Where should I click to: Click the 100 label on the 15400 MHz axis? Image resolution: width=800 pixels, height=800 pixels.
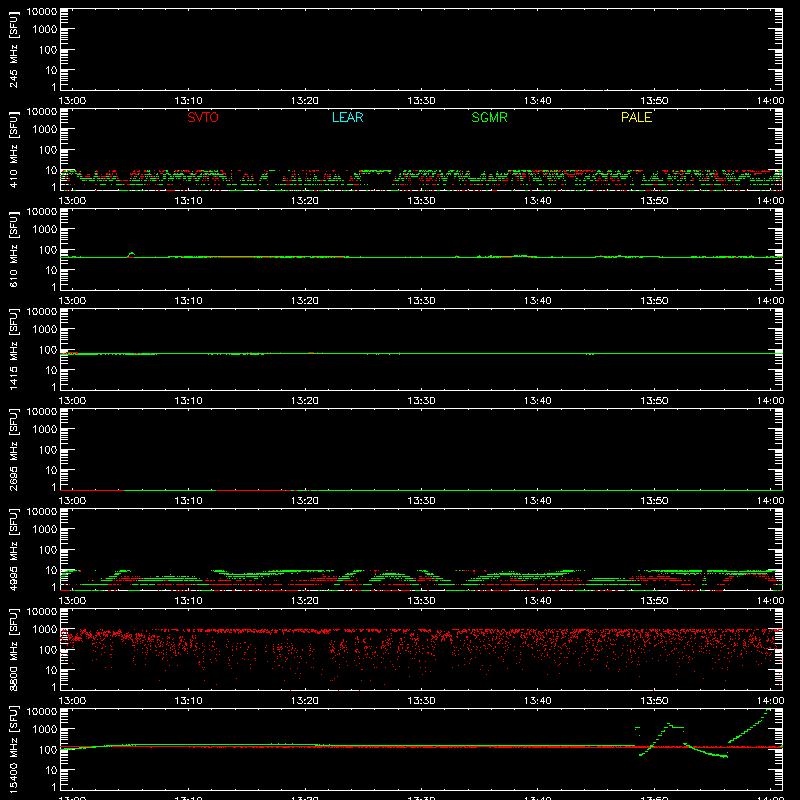coord(48,750)
